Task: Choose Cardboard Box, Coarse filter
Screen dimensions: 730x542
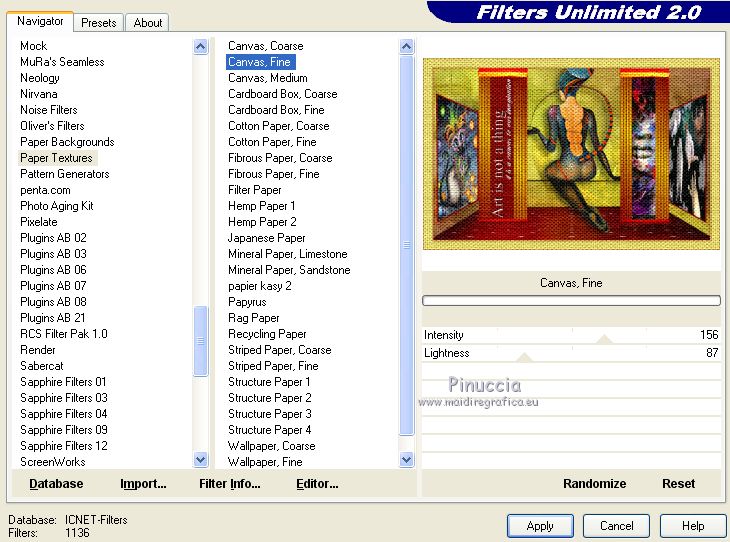Action: click(x=283, y=94)
